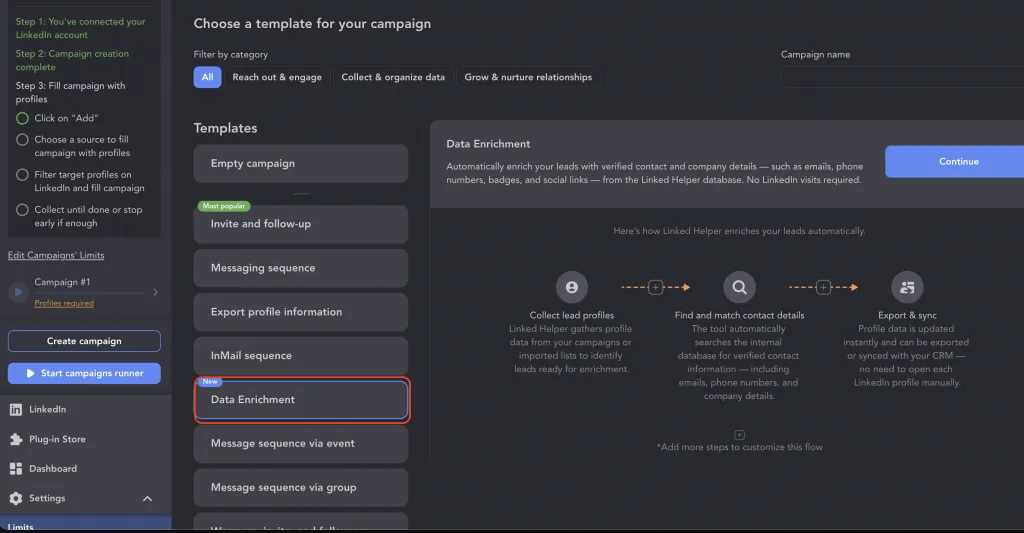Open the Plug-in Store menu item
Image resolution: width=1024 pixels, height=533 pixels.
click(x=85, y=439)
